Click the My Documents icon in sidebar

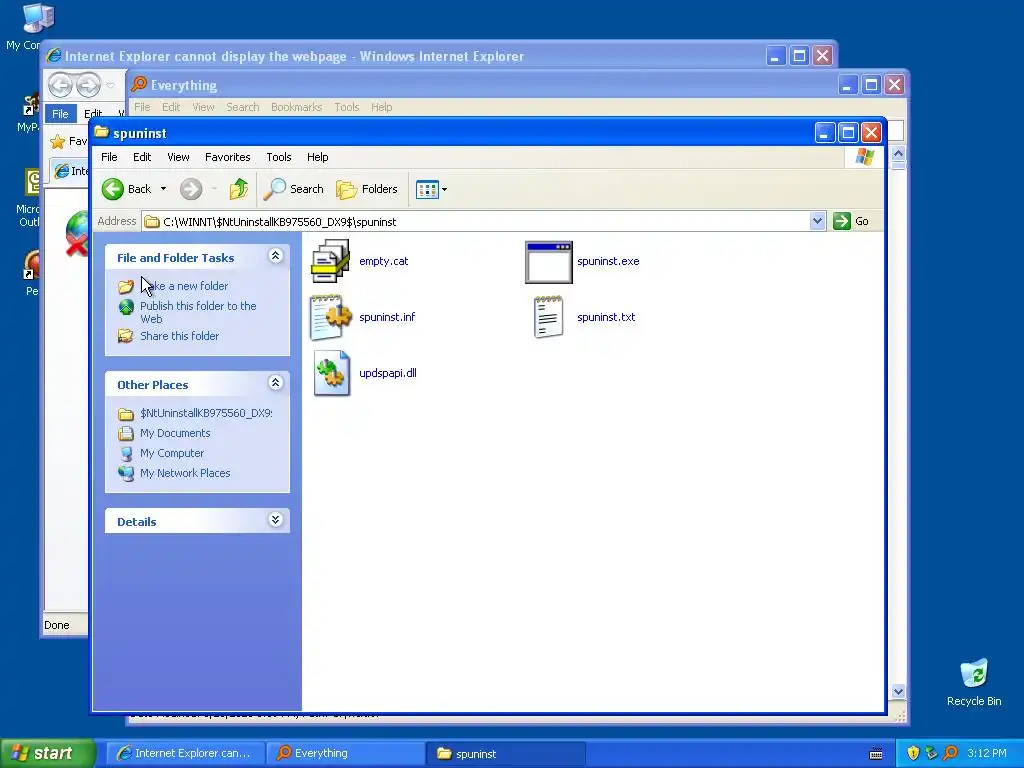(126, 434)
